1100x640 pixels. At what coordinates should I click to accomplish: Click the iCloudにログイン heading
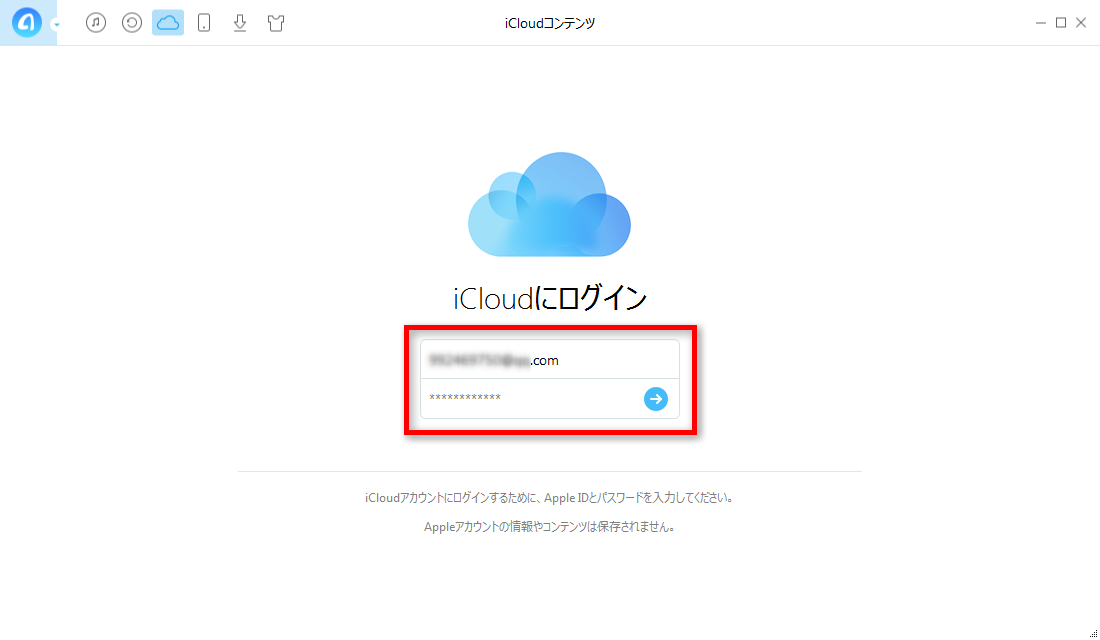point(550,298)
